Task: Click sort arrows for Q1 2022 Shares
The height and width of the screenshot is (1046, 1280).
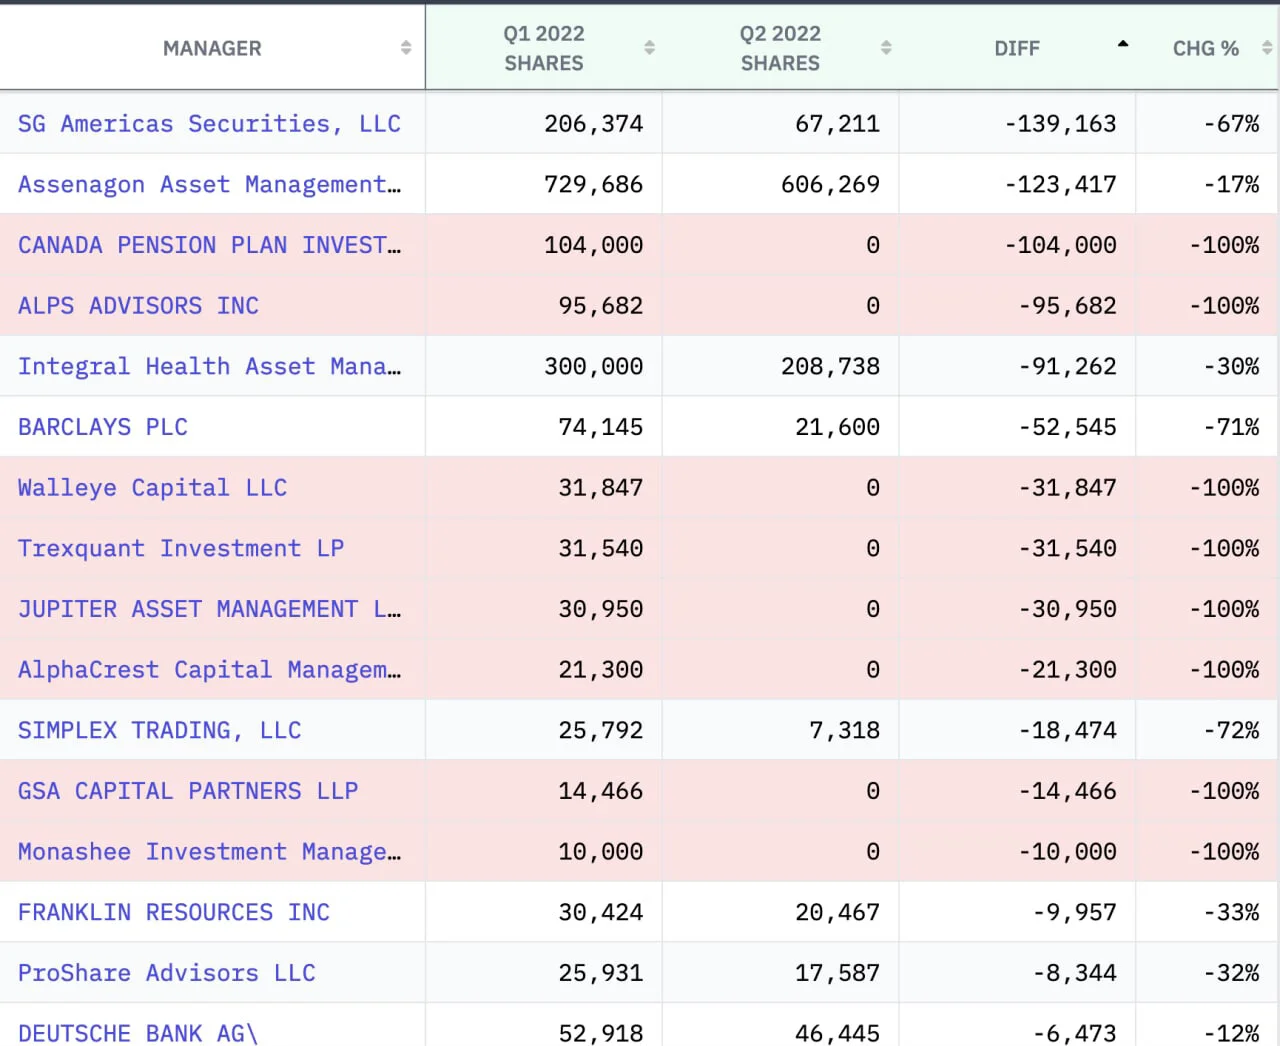Action: [x=649, y=48]
